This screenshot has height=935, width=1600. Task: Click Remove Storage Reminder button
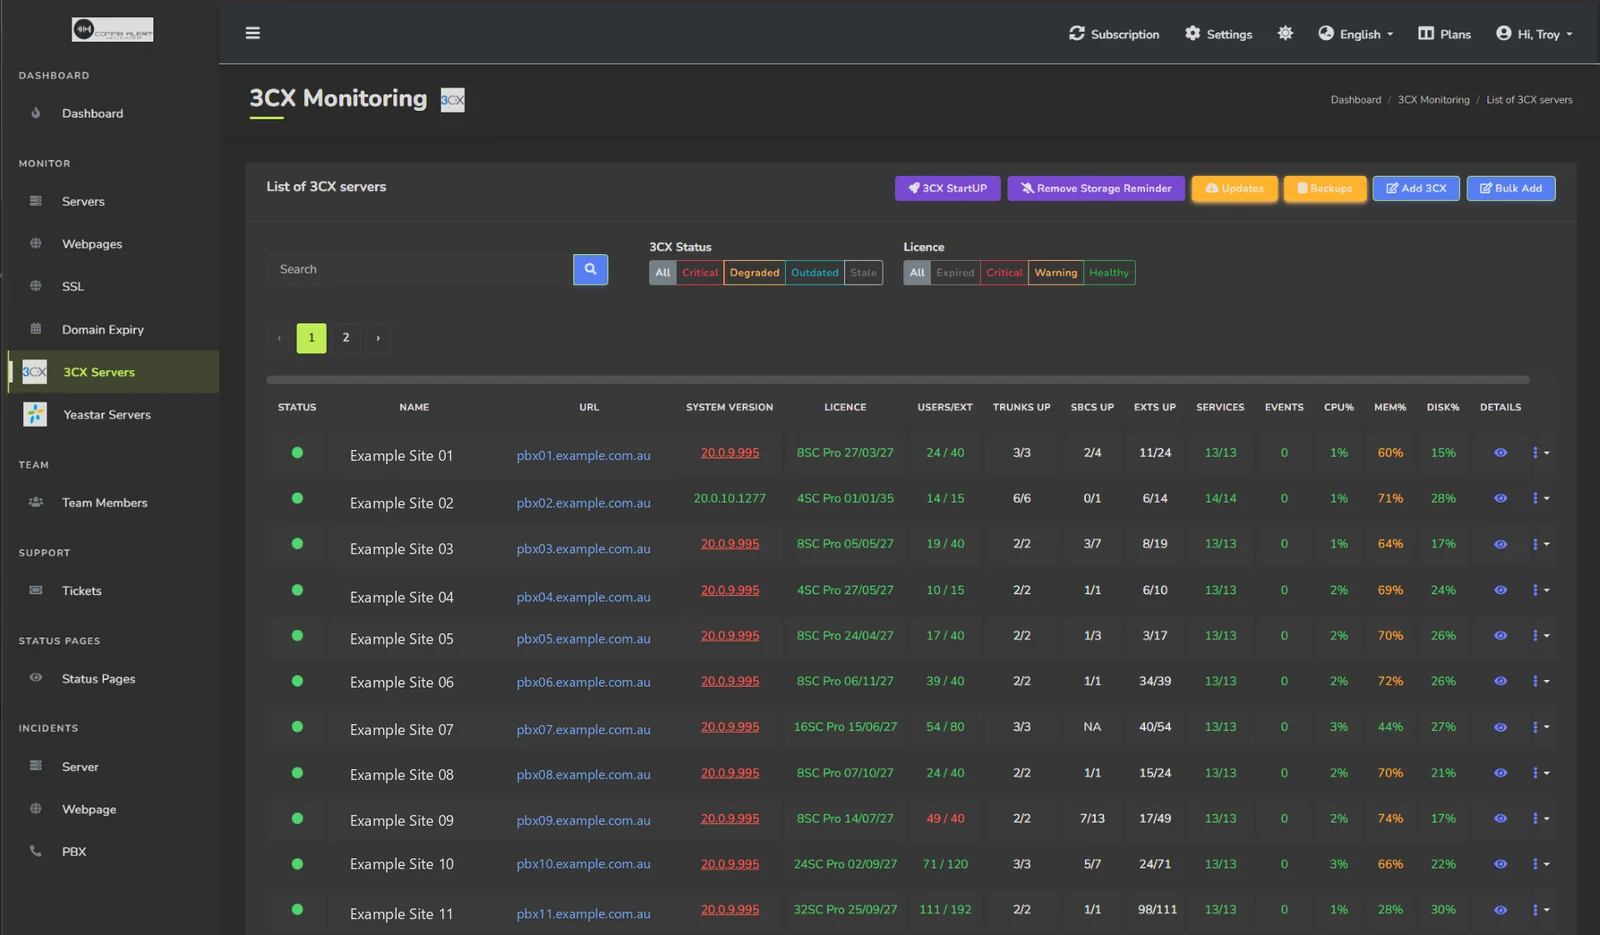1096,188
